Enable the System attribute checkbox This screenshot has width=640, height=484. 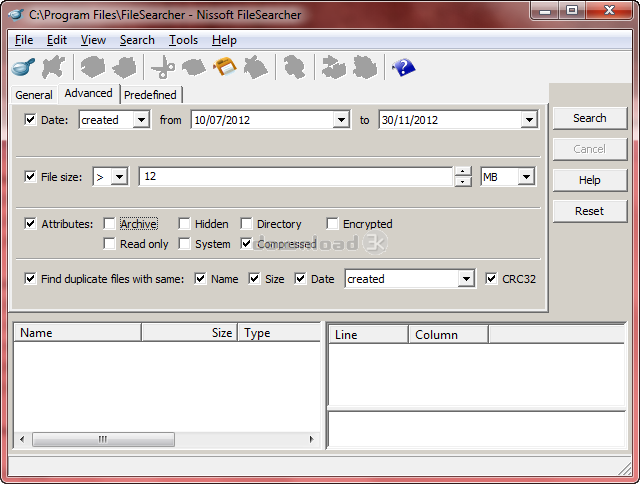pyautogui.click(x=184, y=244)
